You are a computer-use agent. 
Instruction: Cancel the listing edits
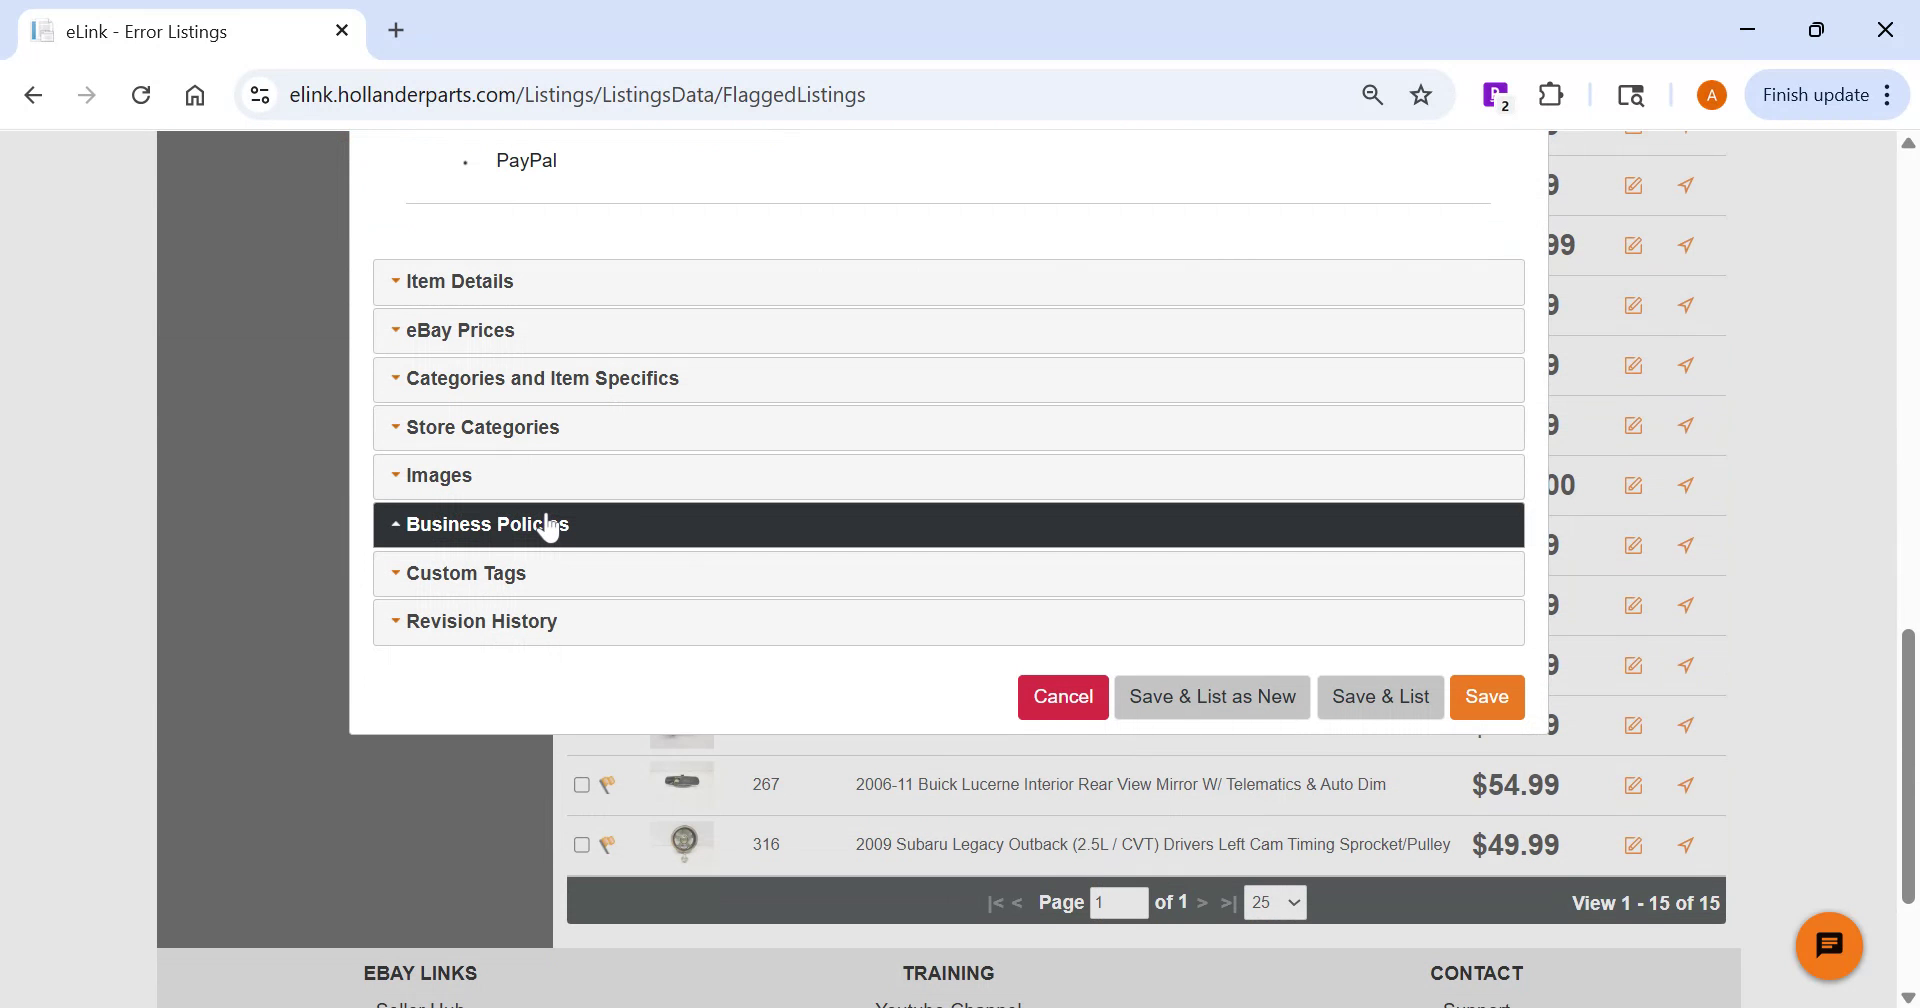(x=1062, y=697)
